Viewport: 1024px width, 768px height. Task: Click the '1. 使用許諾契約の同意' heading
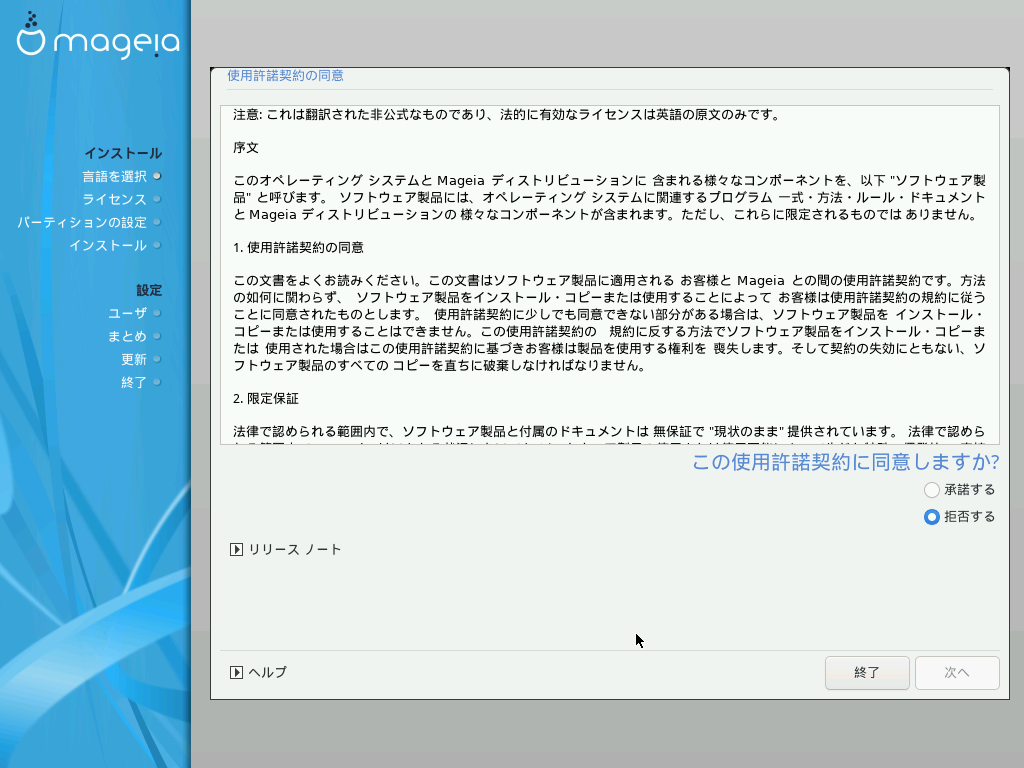[298, 248]
